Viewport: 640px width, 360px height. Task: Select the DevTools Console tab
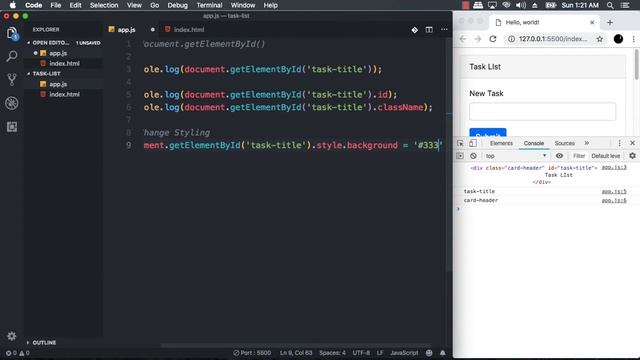coord(534,143)
